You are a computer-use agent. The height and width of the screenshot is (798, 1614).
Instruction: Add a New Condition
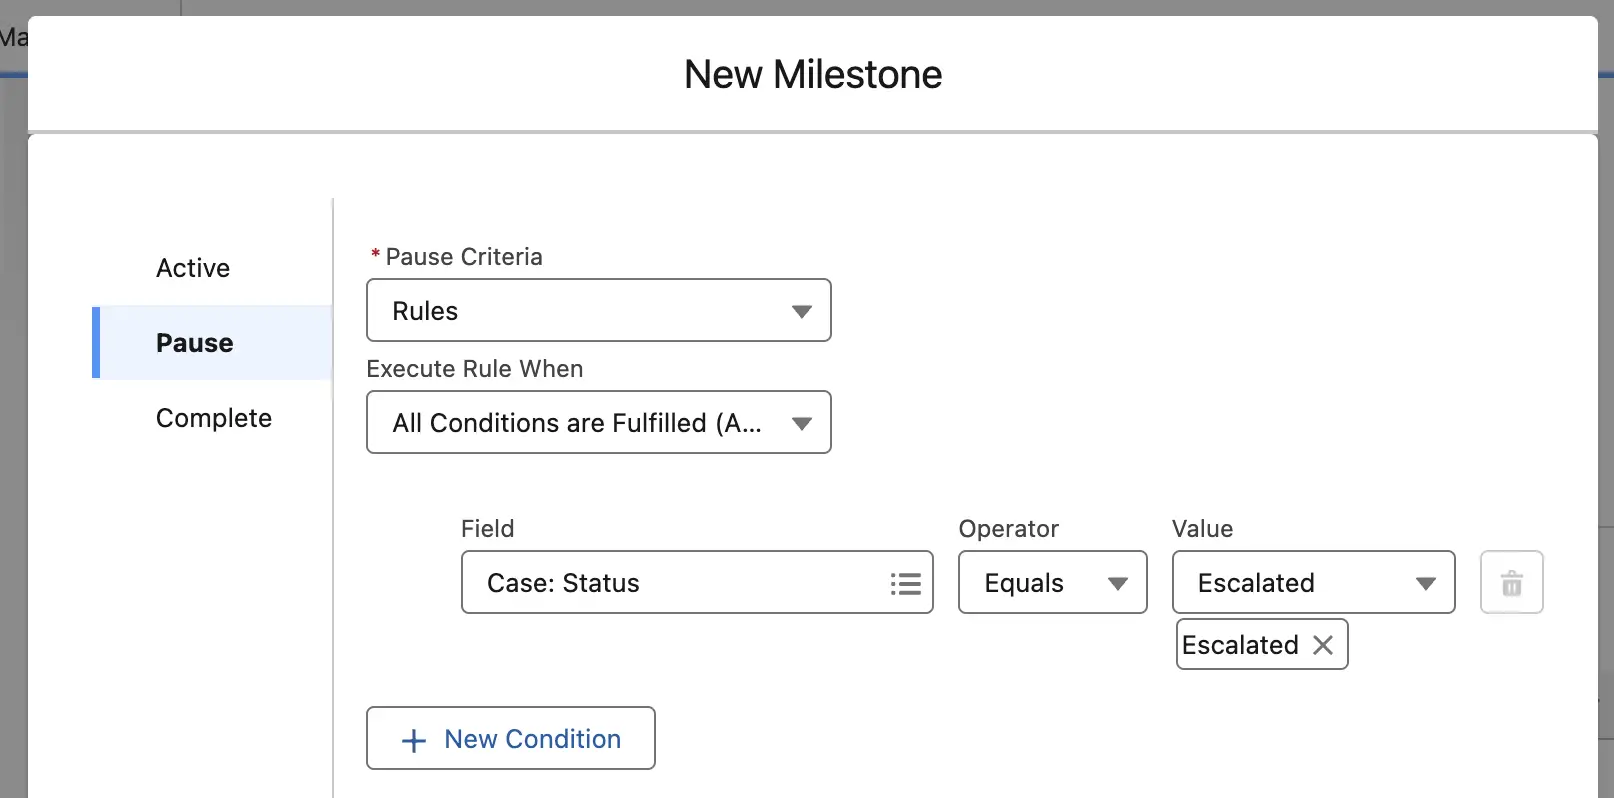point(510,738)
